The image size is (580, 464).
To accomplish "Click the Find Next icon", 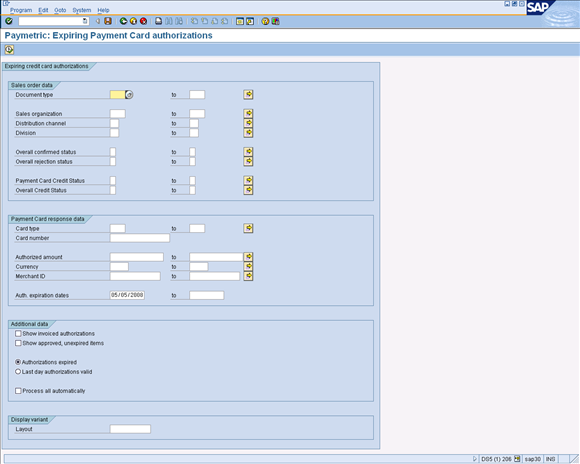I will (179, 21).
